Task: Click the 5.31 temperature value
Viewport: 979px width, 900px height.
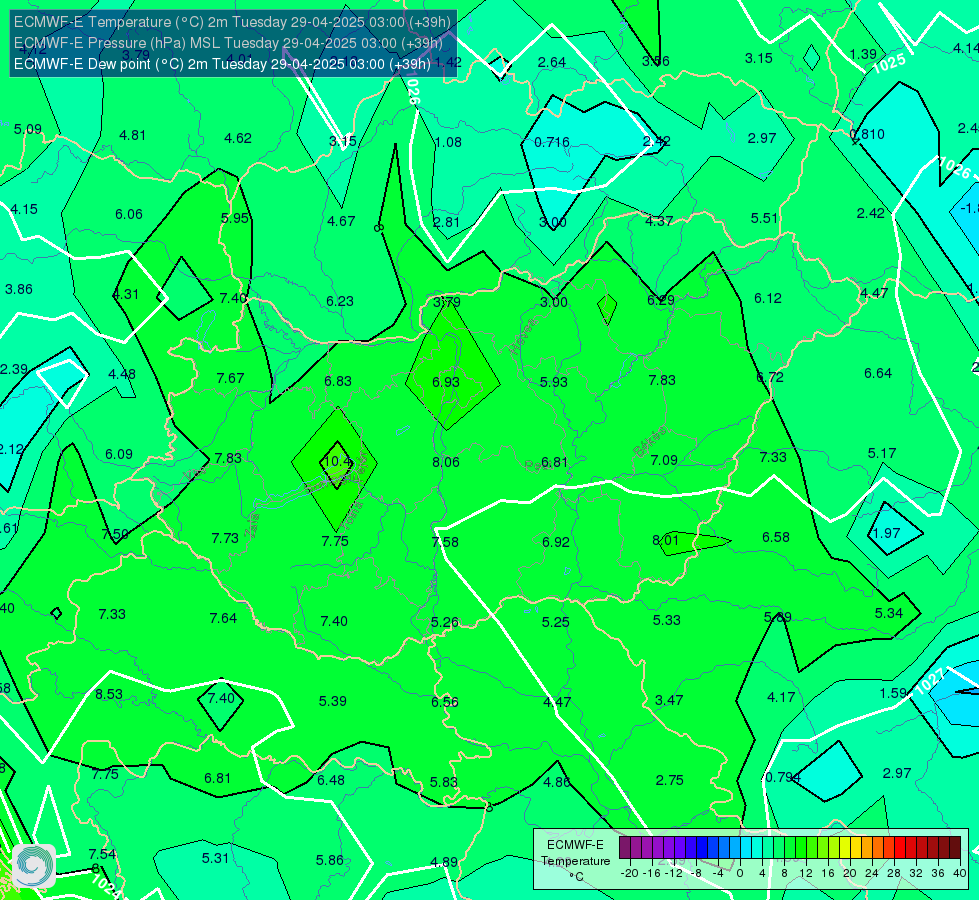Action: tap(215, 859)
